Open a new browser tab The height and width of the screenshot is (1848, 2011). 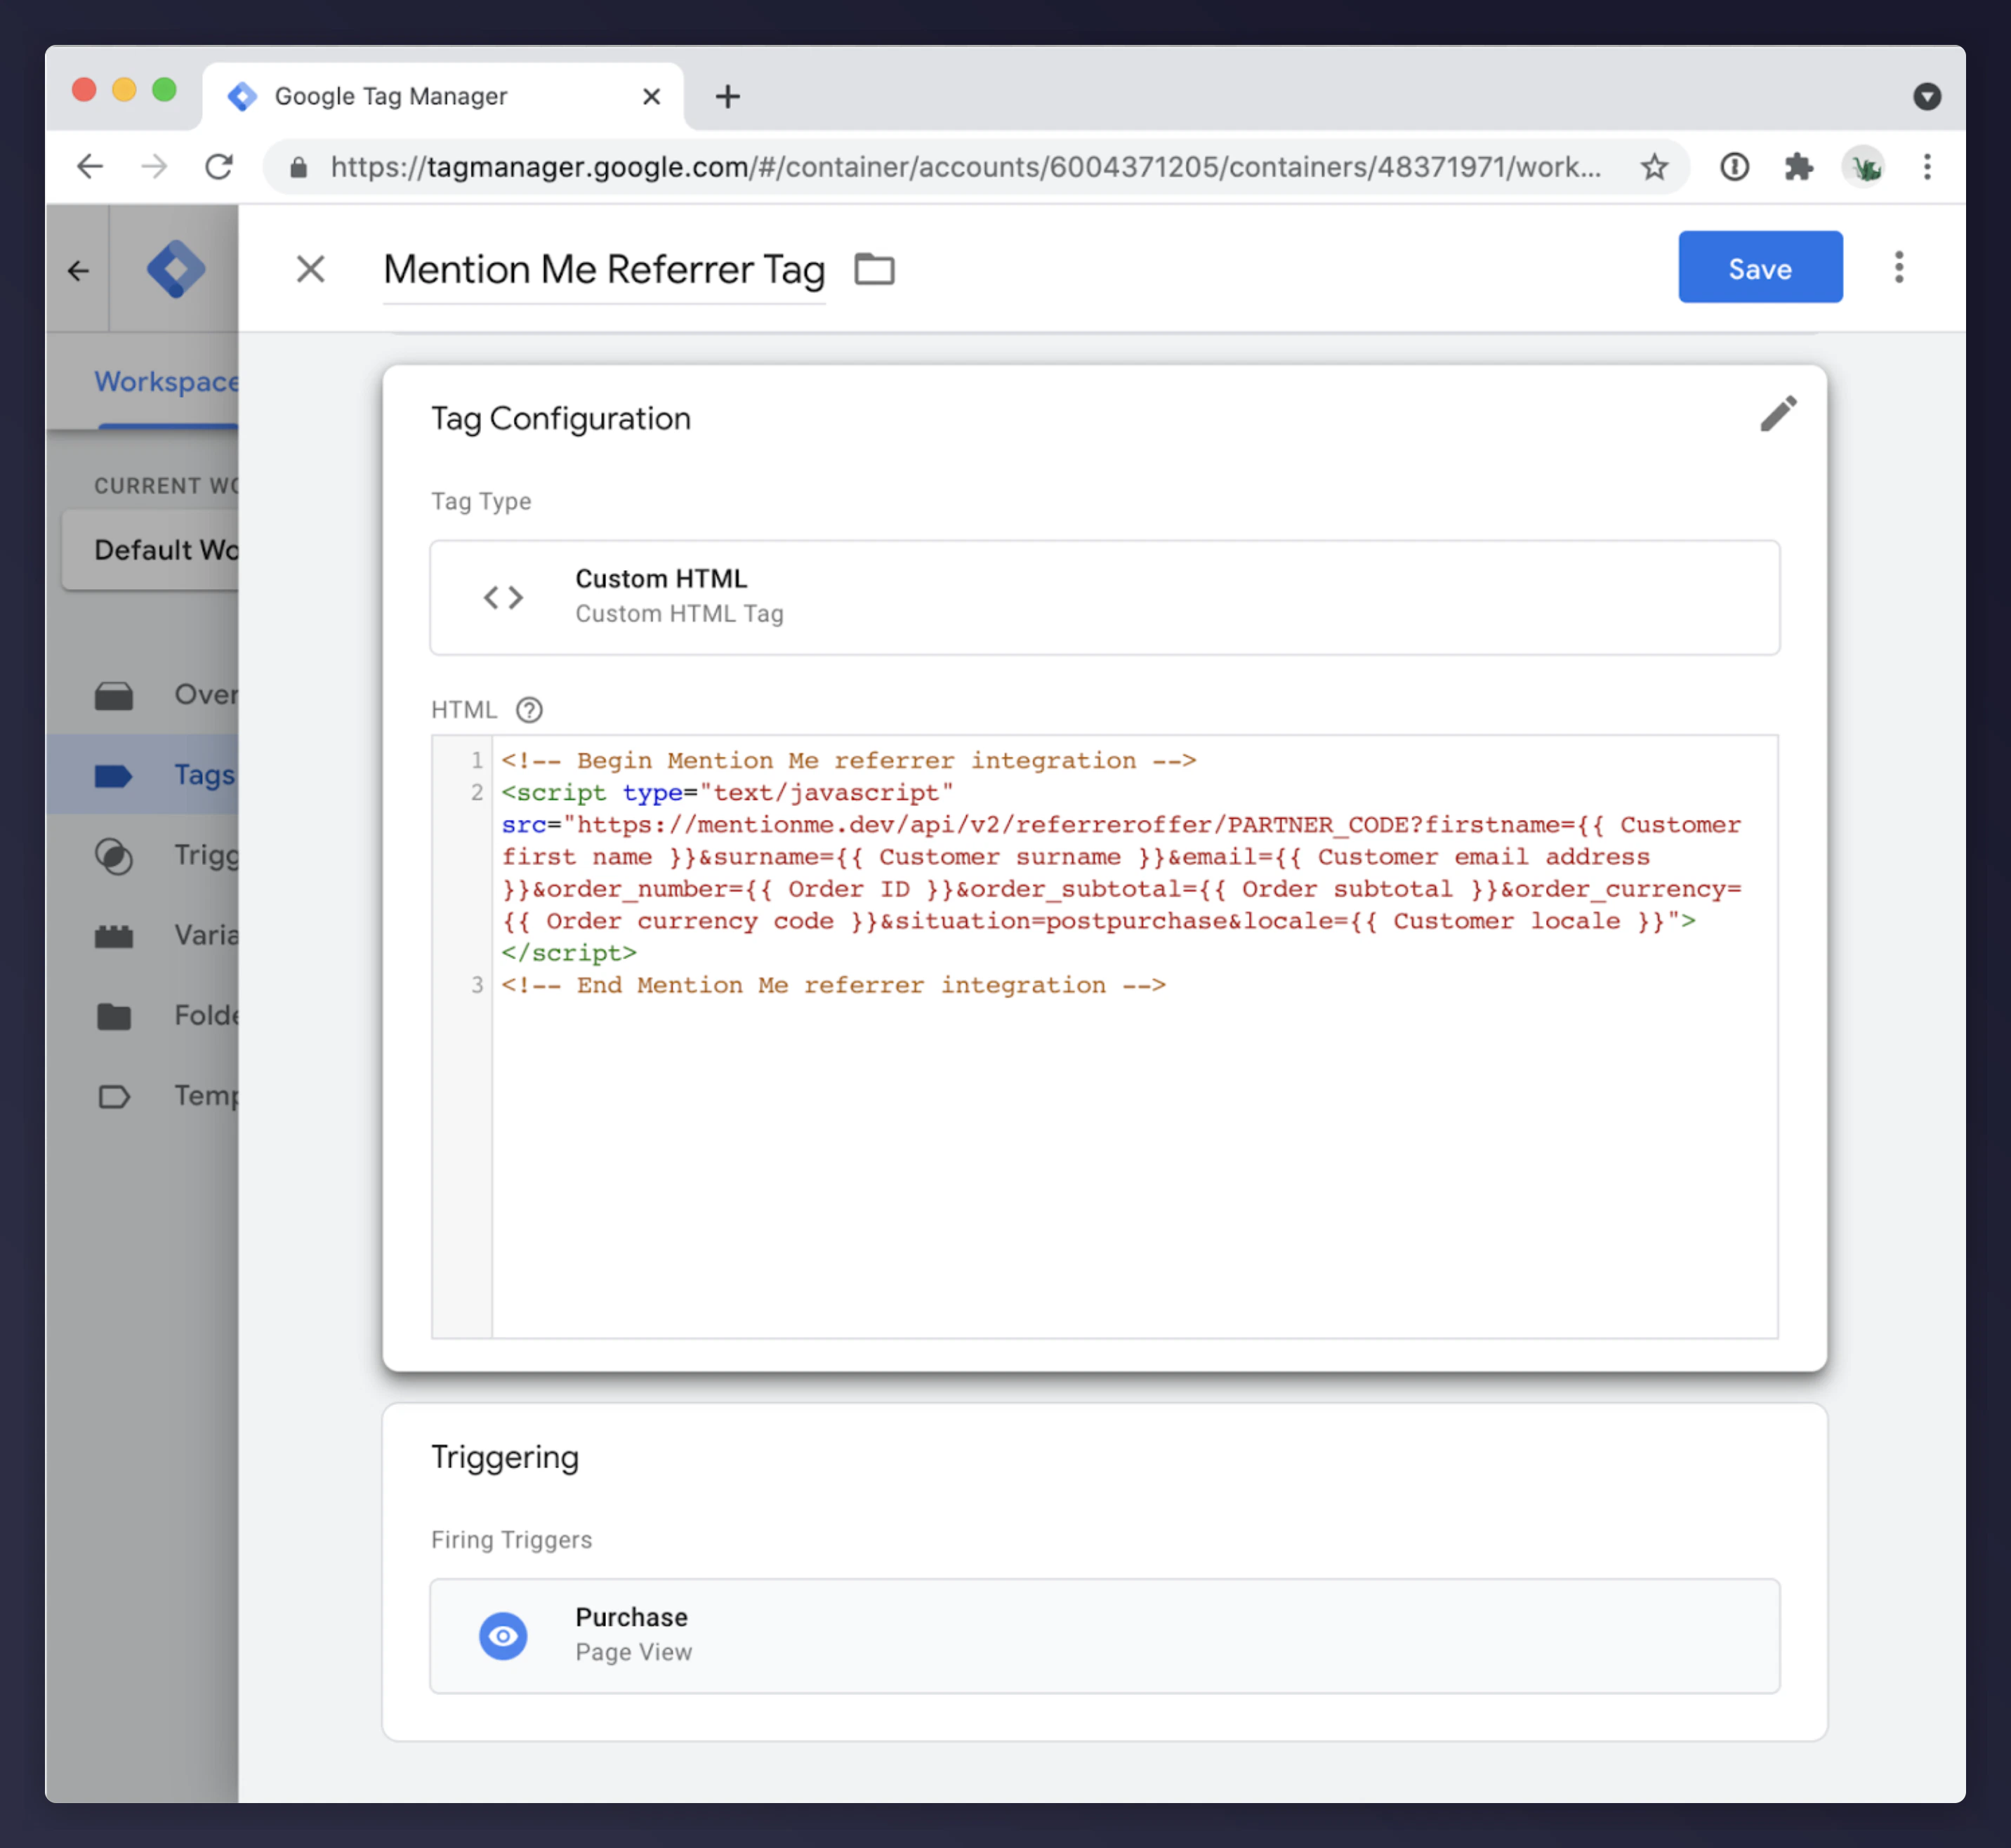point(728,96)
